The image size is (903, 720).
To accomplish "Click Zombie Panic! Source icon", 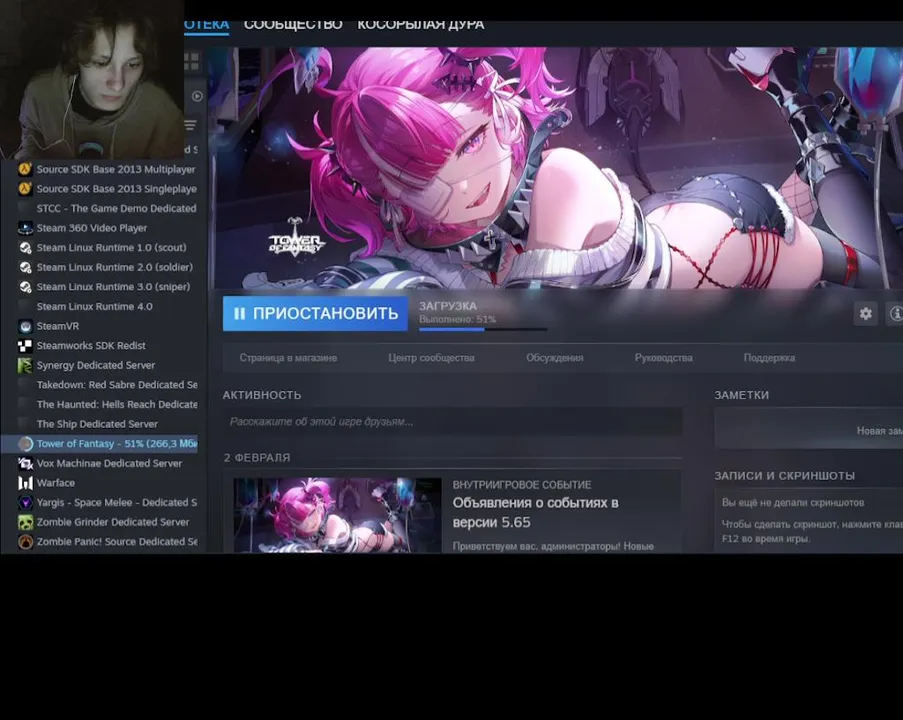I will point(25,541).
